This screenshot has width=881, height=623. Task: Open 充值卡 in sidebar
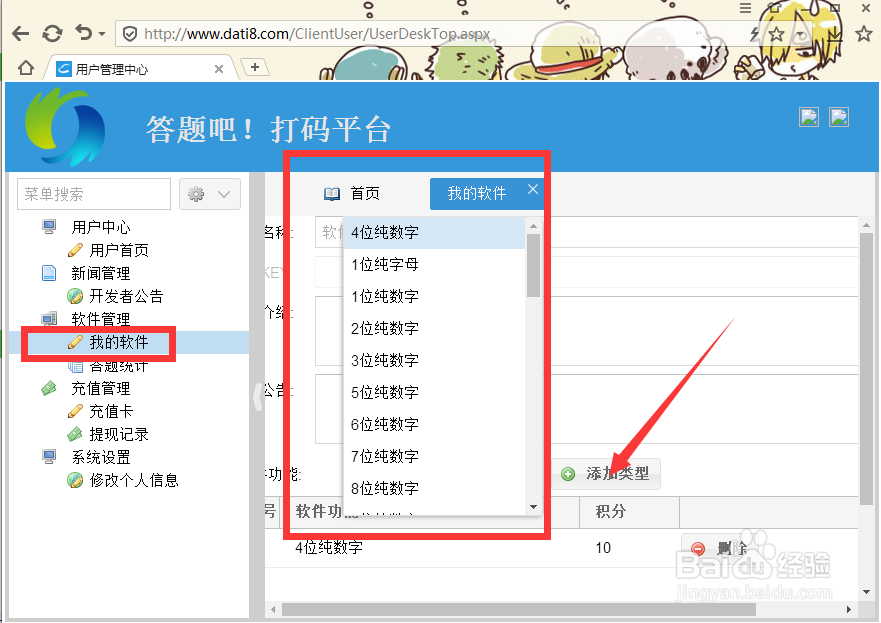[111, 411]
